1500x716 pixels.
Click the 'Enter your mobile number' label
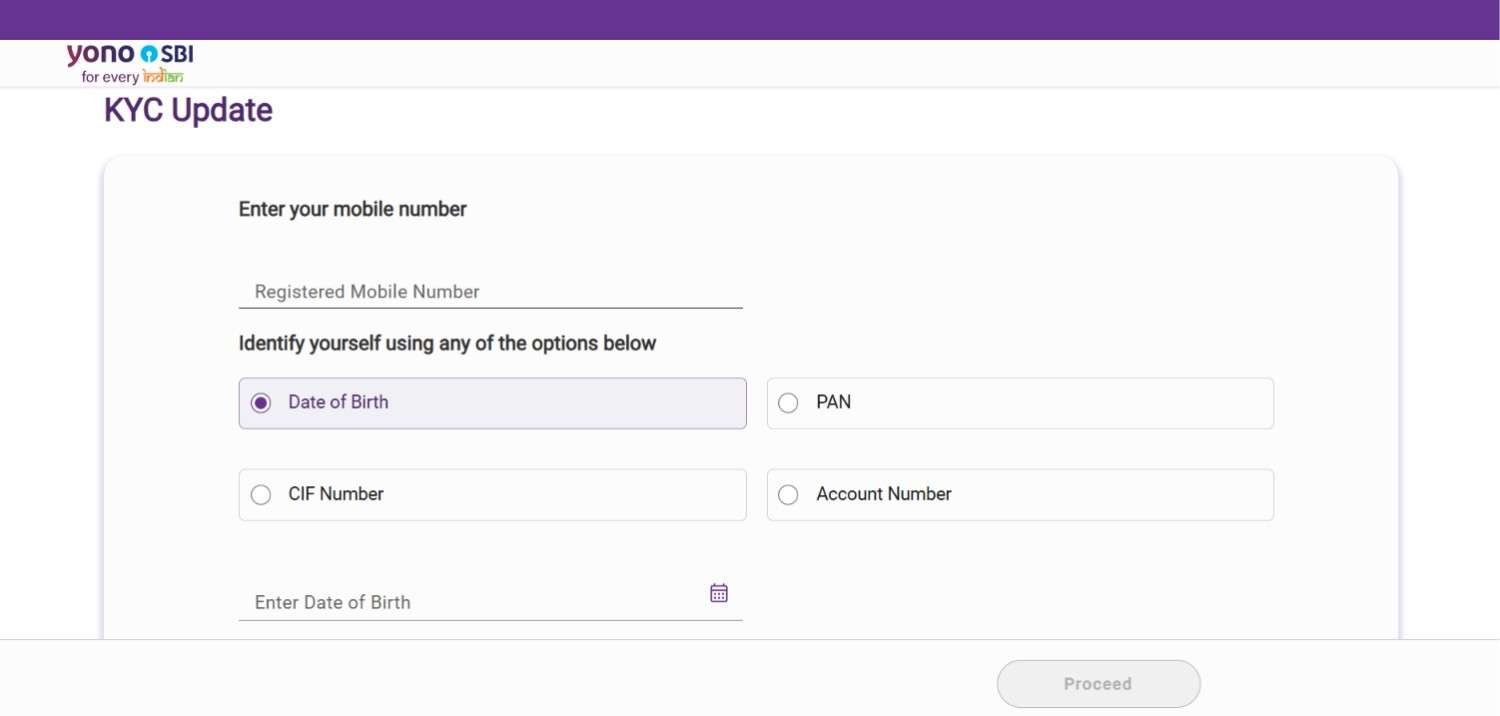point(353,209)
